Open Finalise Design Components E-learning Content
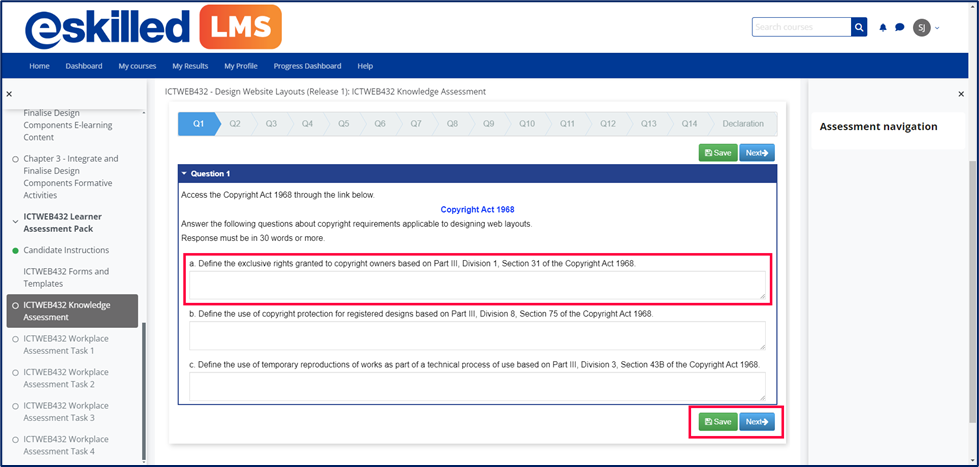This screenshot has width=979, height=467. pyautogui.click(x=67, y=125)
